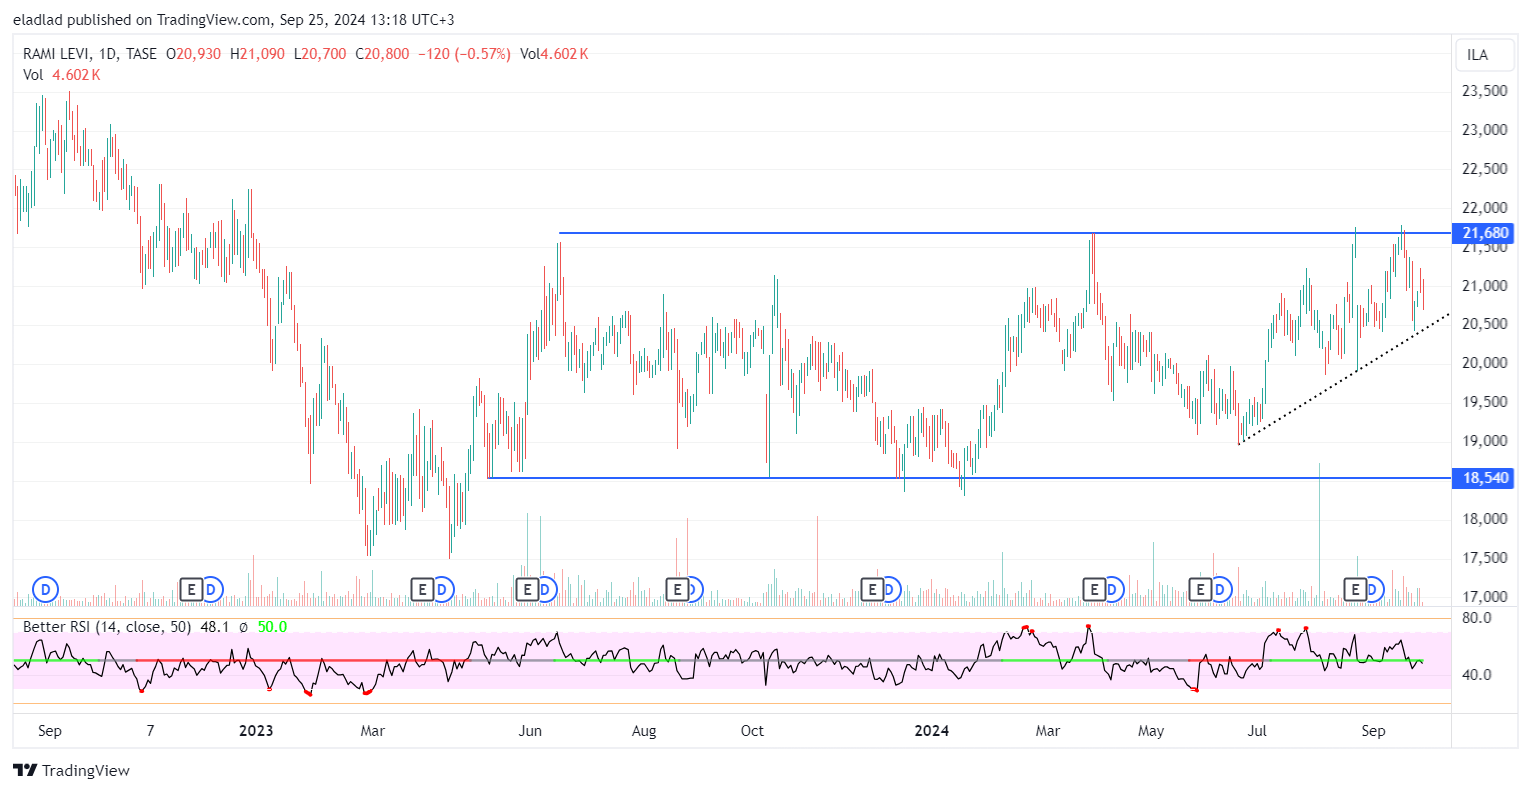This screenshot has width=1531, height=792.
Task: Click the RAMI LEVI symbol title
Action: tap(57, 54)
